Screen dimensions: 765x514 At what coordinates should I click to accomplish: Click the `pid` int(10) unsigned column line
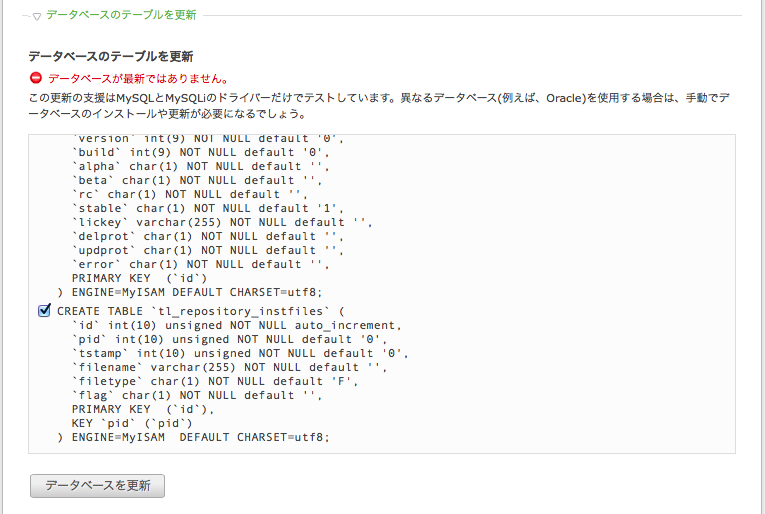[229, 339]
